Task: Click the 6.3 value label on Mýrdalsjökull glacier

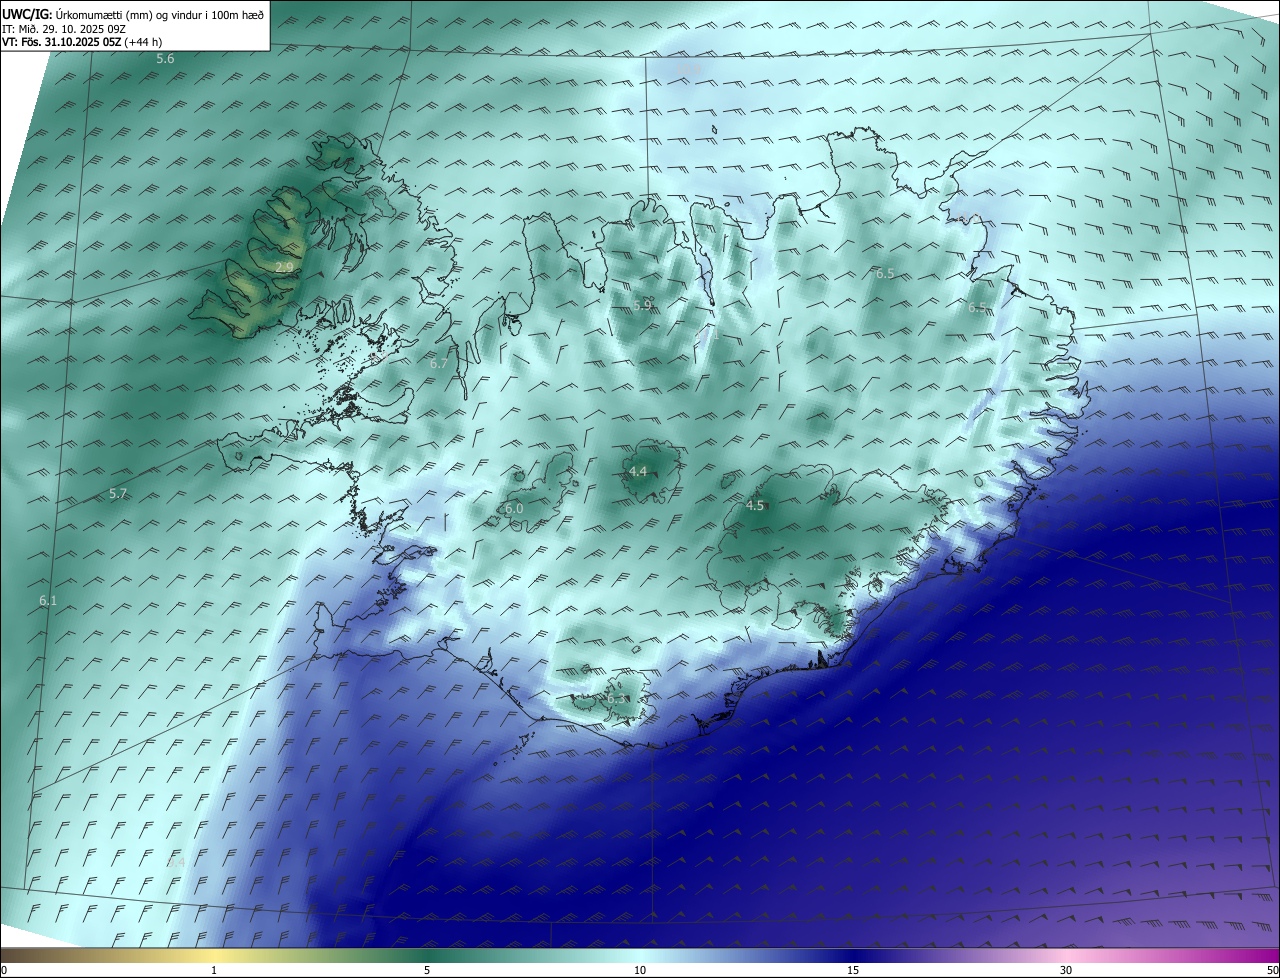Action: (x=615, y=697)
